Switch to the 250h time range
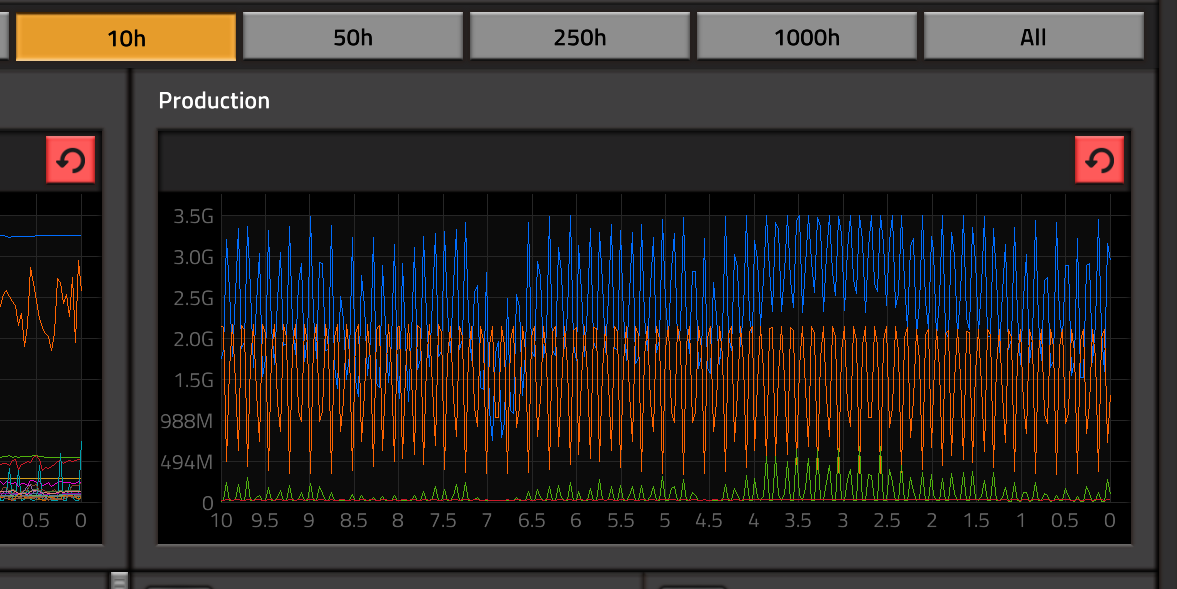 (579, 37)
